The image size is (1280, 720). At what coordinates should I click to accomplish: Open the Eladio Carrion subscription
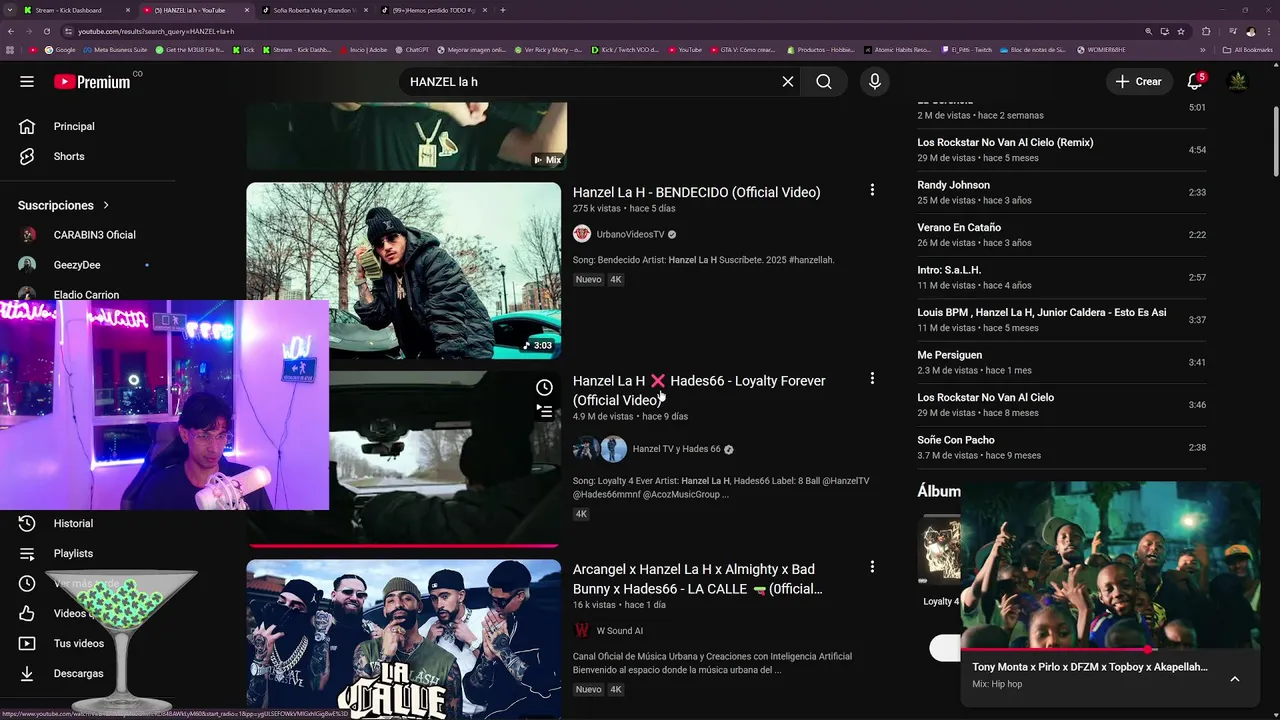86,295
